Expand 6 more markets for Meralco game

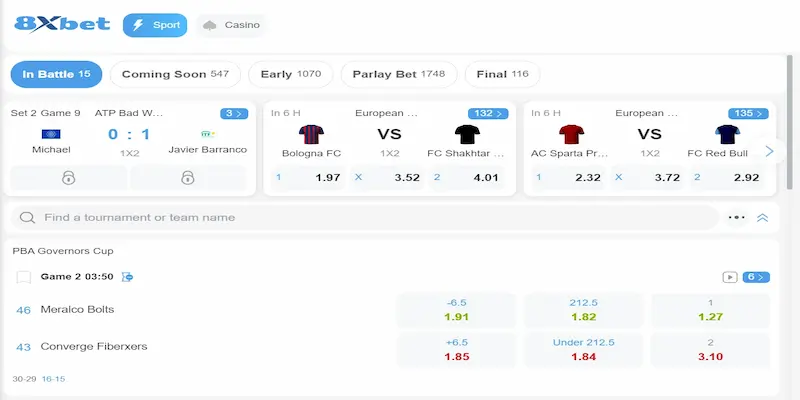[754, 277]
